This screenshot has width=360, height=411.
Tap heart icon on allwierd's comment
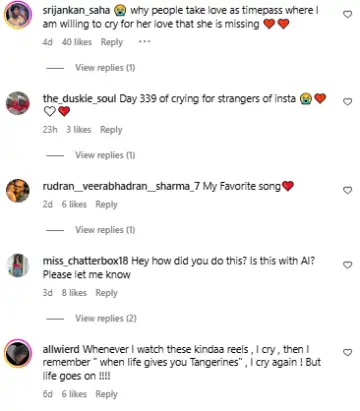tap(348, 352)
